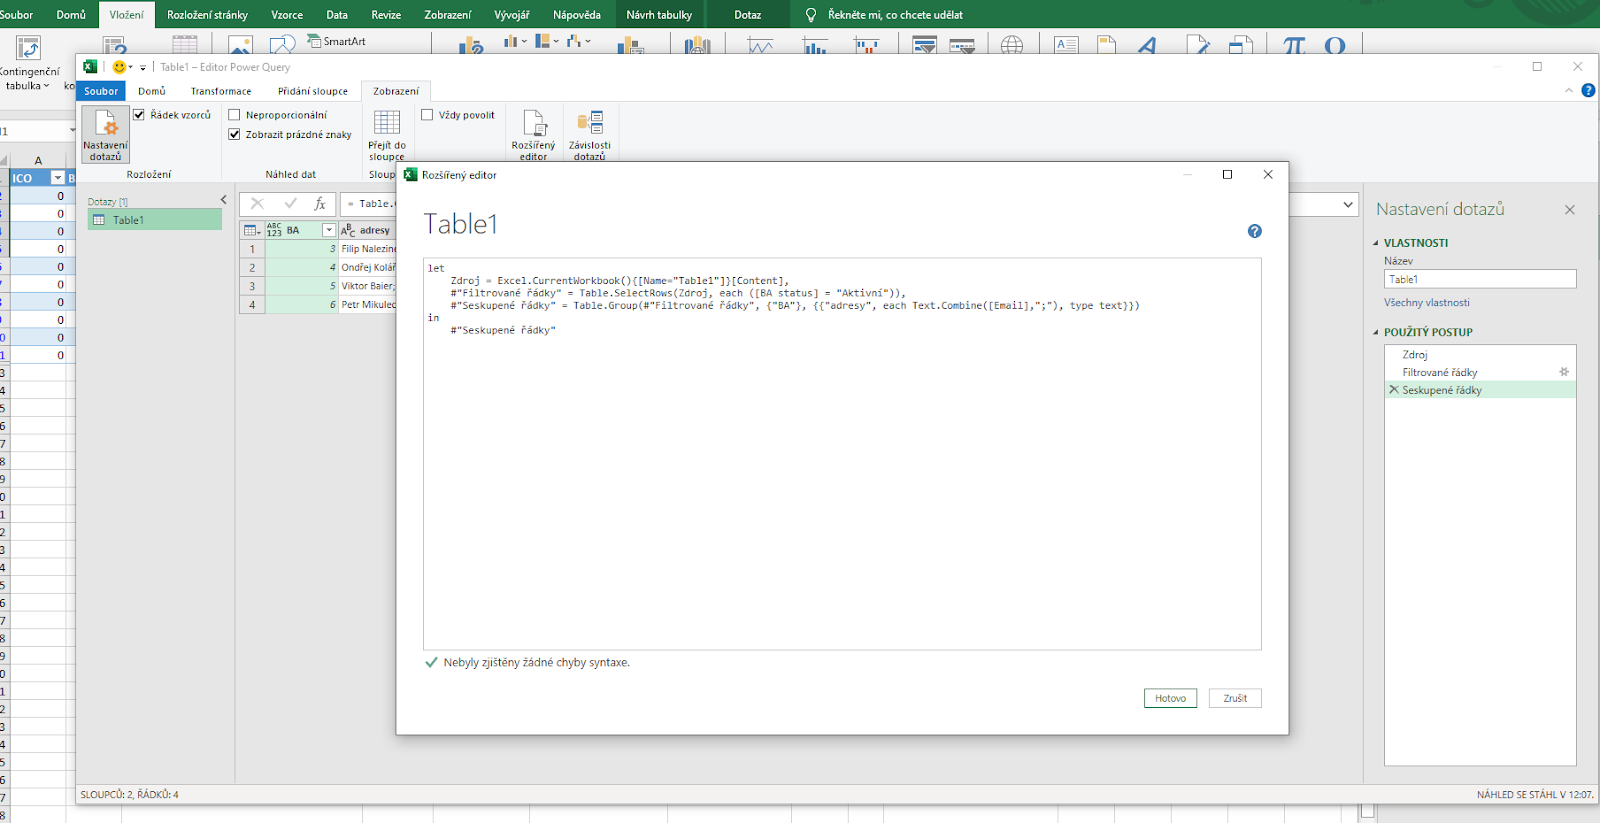Open Závislosti dotazů diagram
1600x823 pixels.
click(x=590, y=134)
